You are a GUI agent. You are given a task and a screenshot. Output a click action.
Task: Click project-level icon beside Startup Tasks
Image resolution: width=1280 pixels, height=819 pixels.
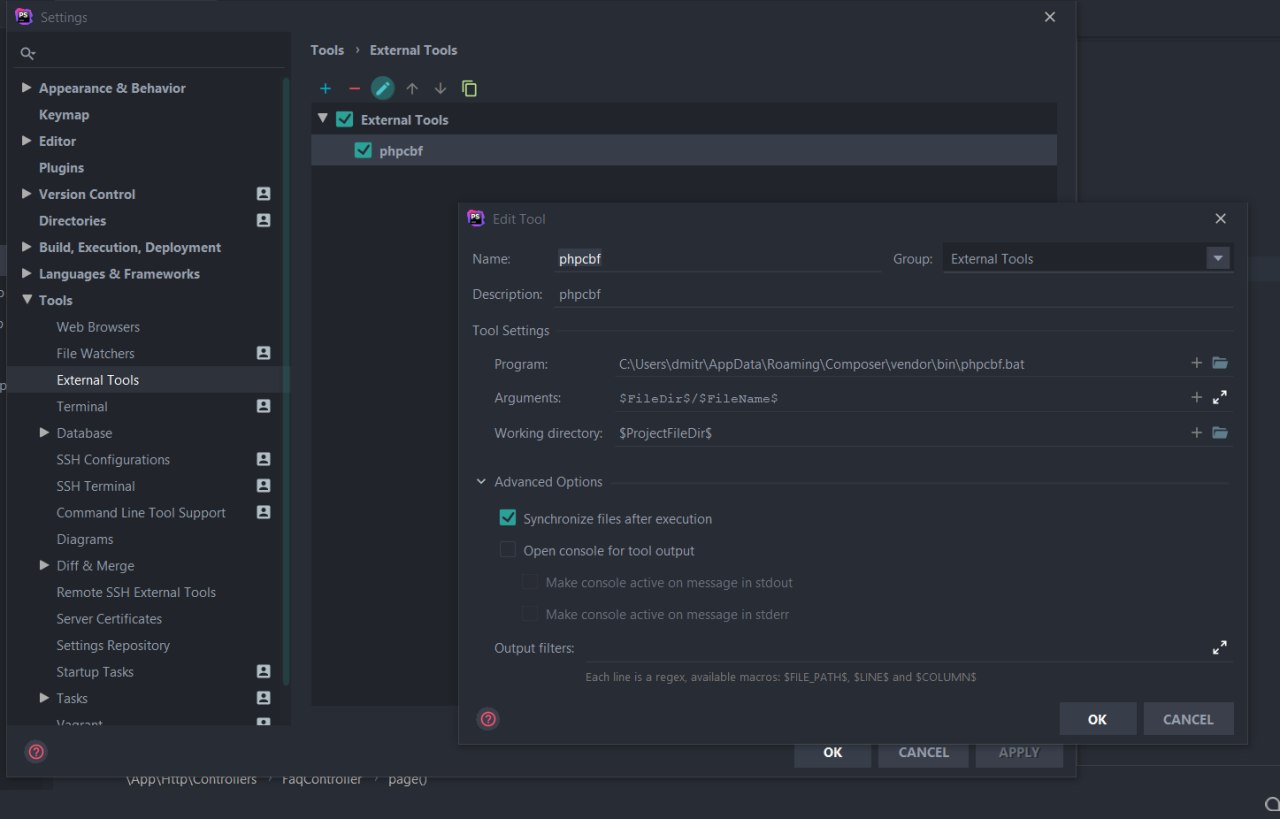tap(263, 671)
